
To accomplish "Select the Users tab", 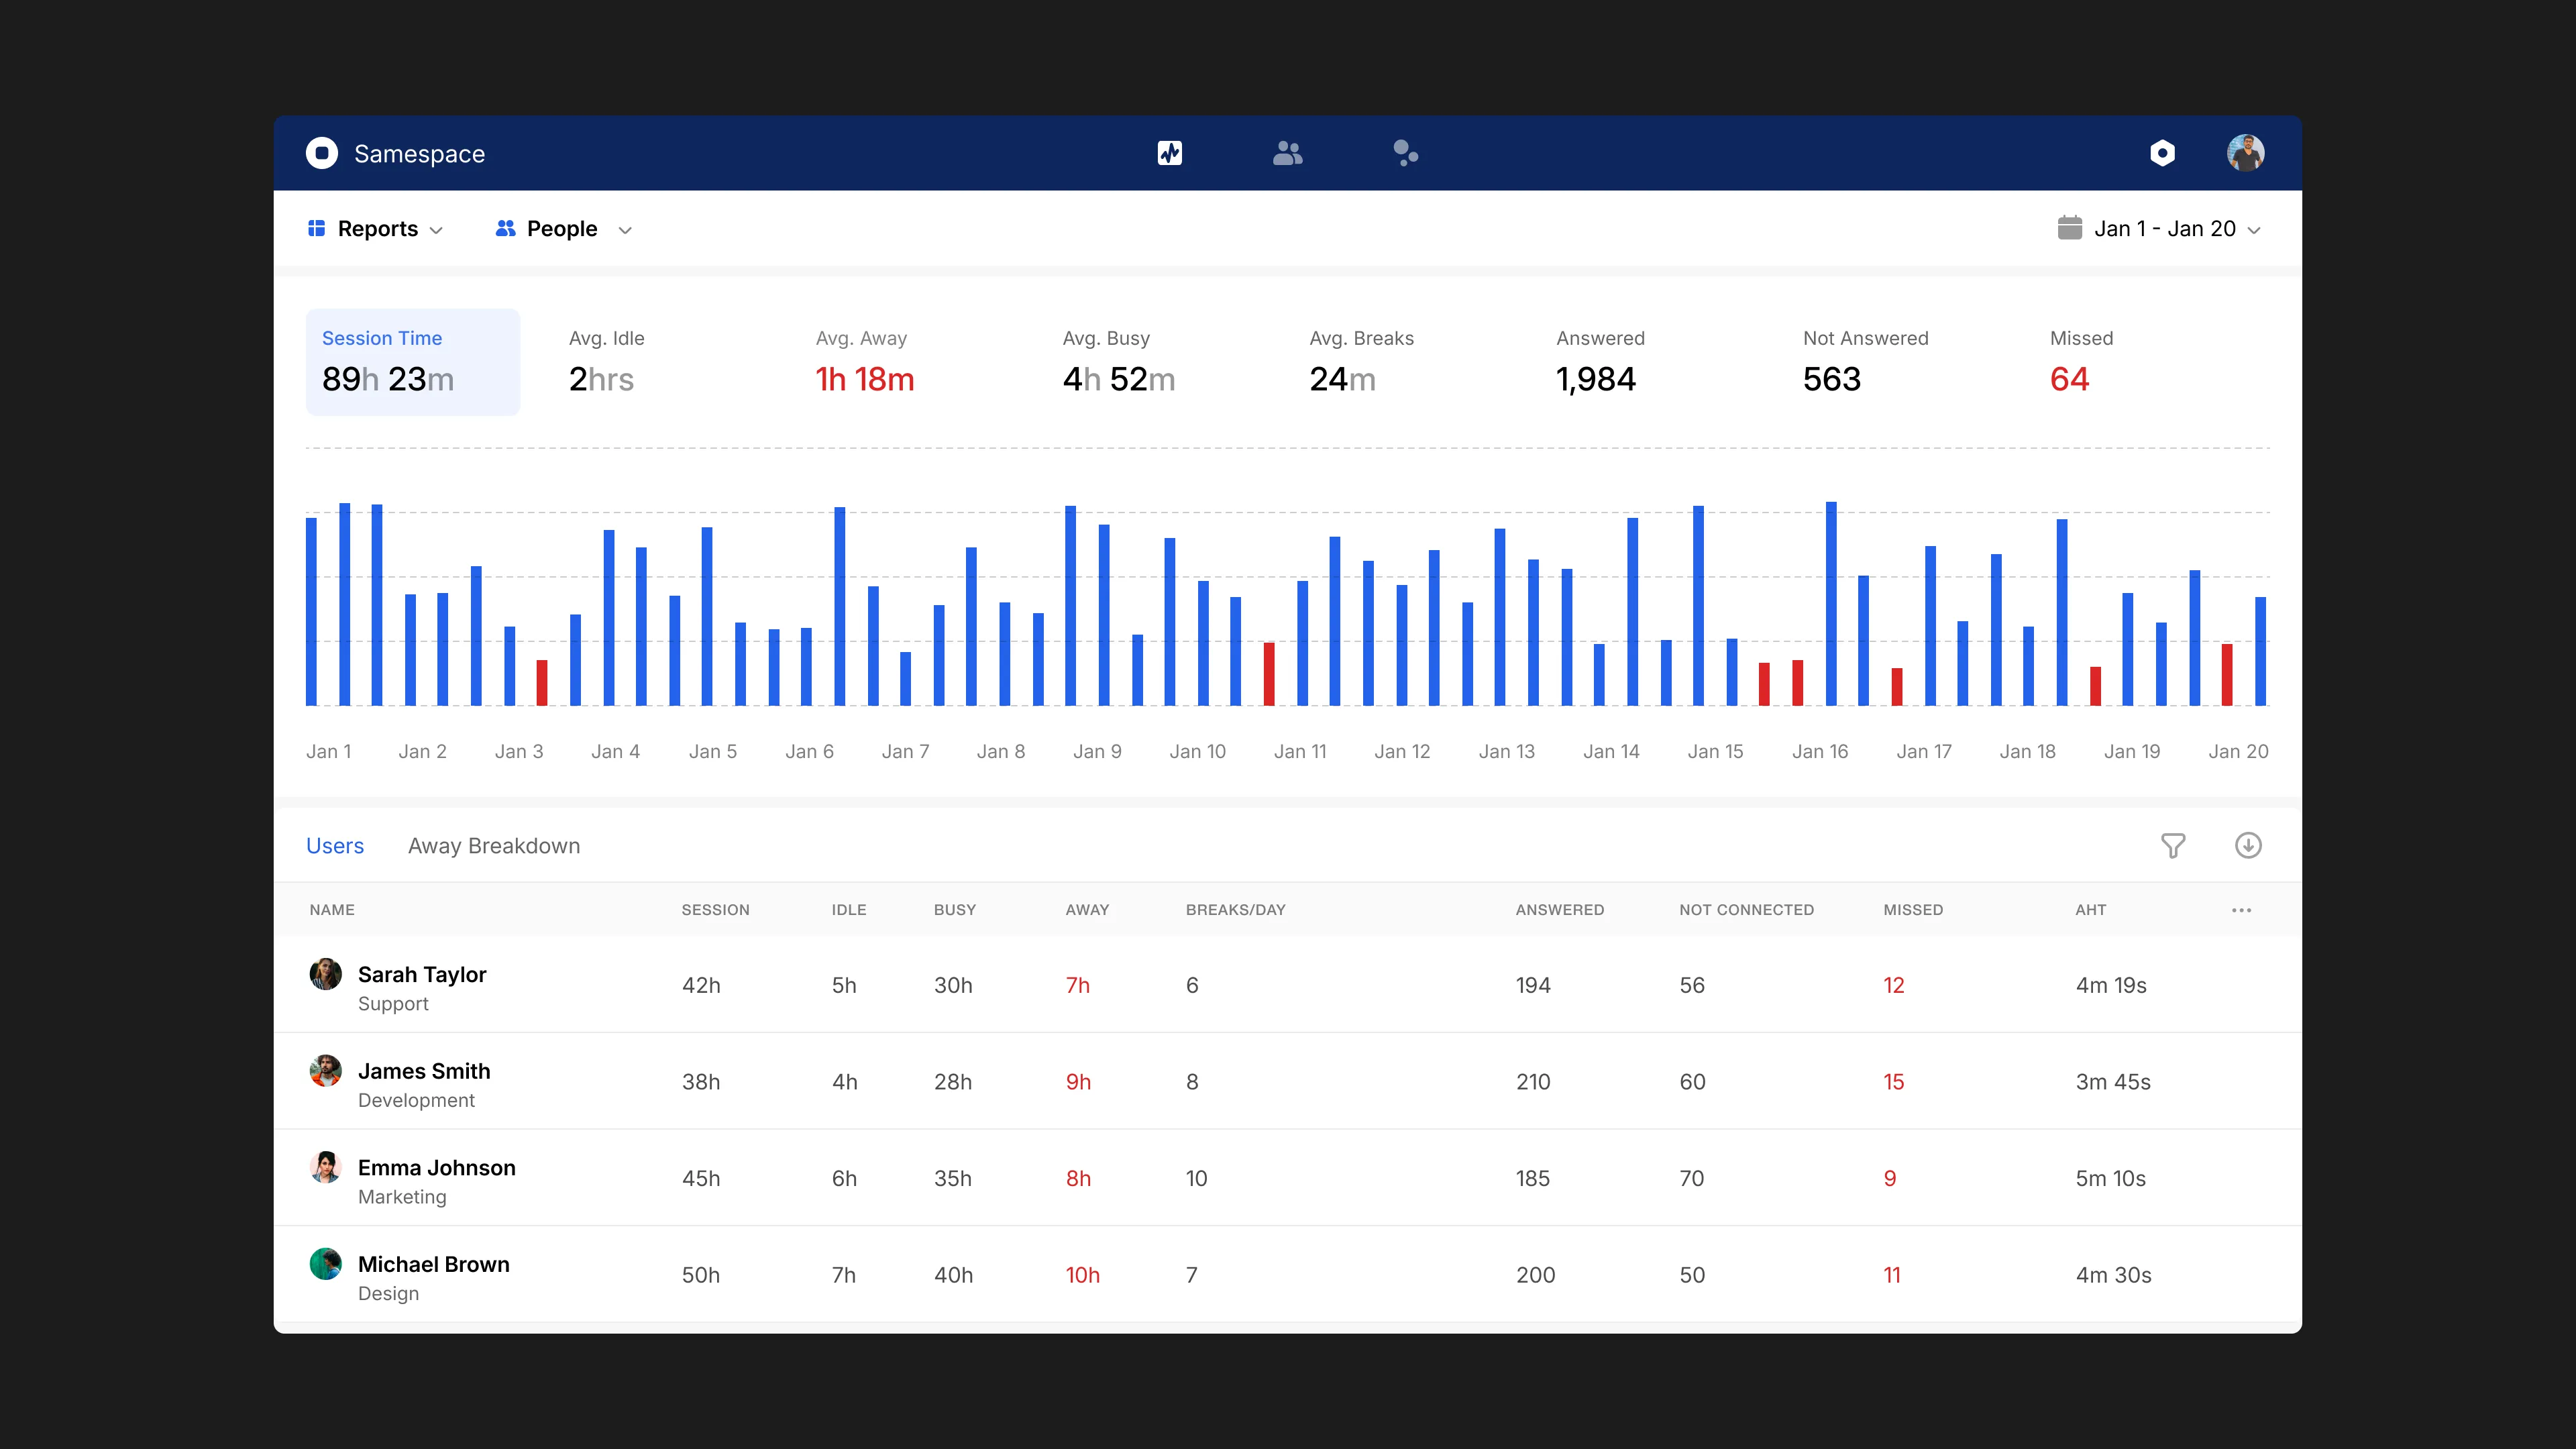I will coord(335,845).
